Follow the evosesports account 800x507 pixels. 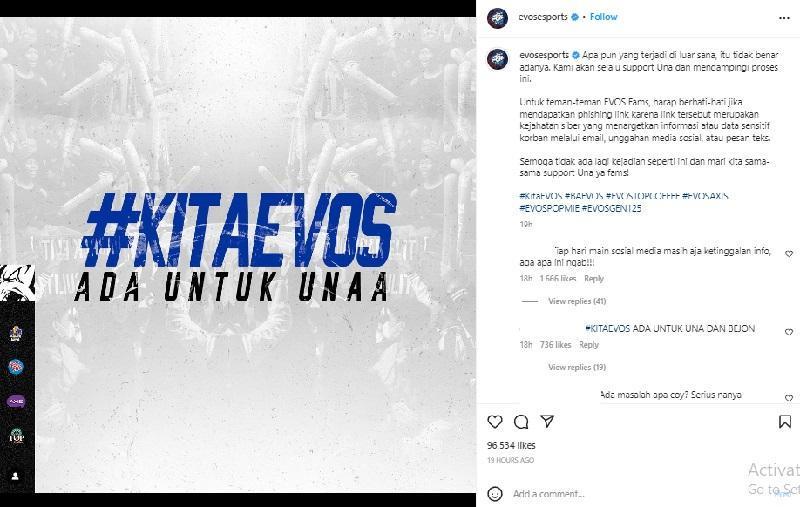click(604, 17)
